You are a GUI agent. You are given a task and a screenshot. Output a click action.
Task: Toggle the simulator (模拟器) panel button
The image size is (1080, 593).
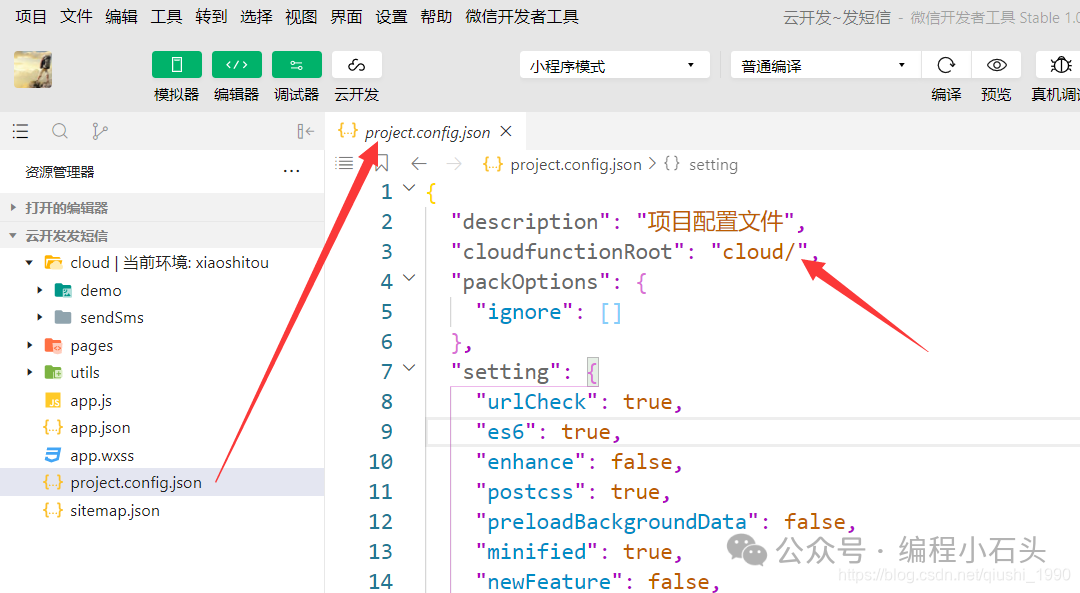(176, 65)
